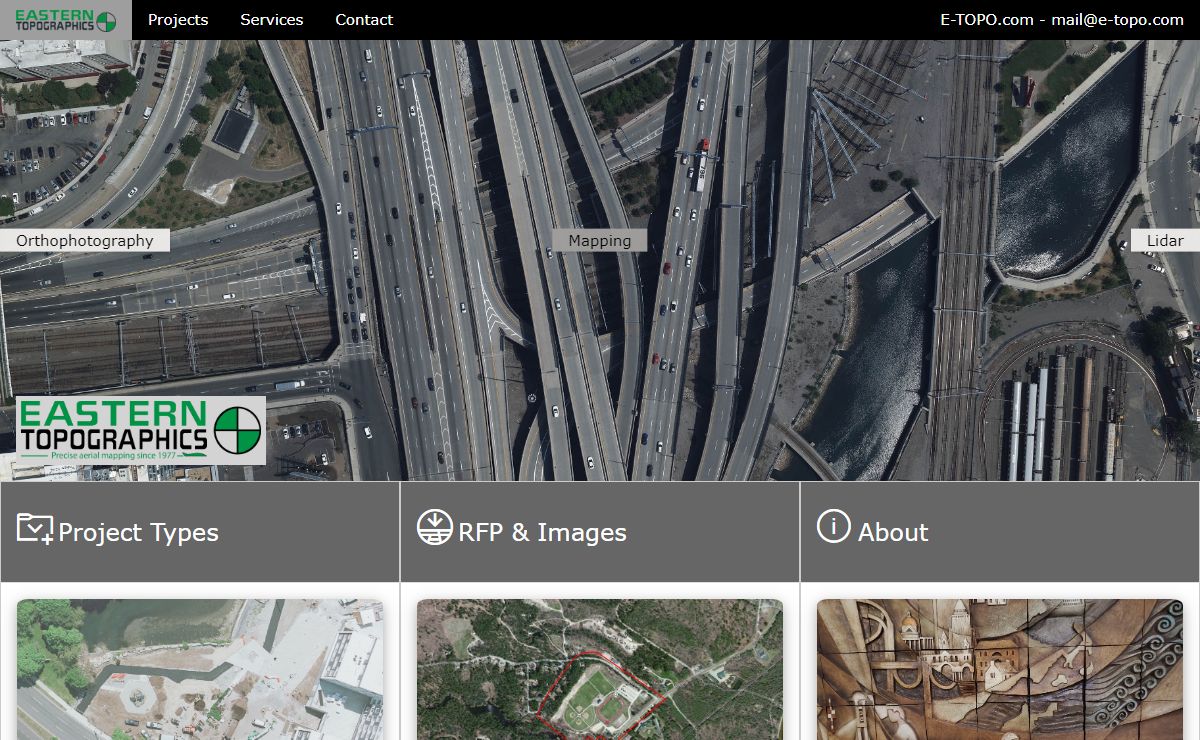
Task: Select the Lidar label
Action: click(x=1165, y=241)
